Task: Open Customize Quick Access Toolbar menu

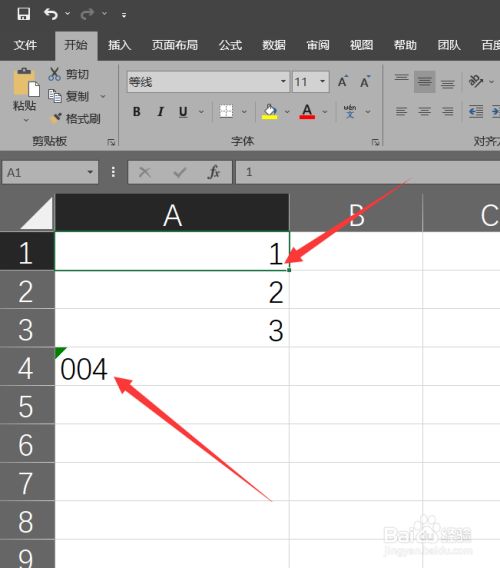Action: tap(124, 15)
